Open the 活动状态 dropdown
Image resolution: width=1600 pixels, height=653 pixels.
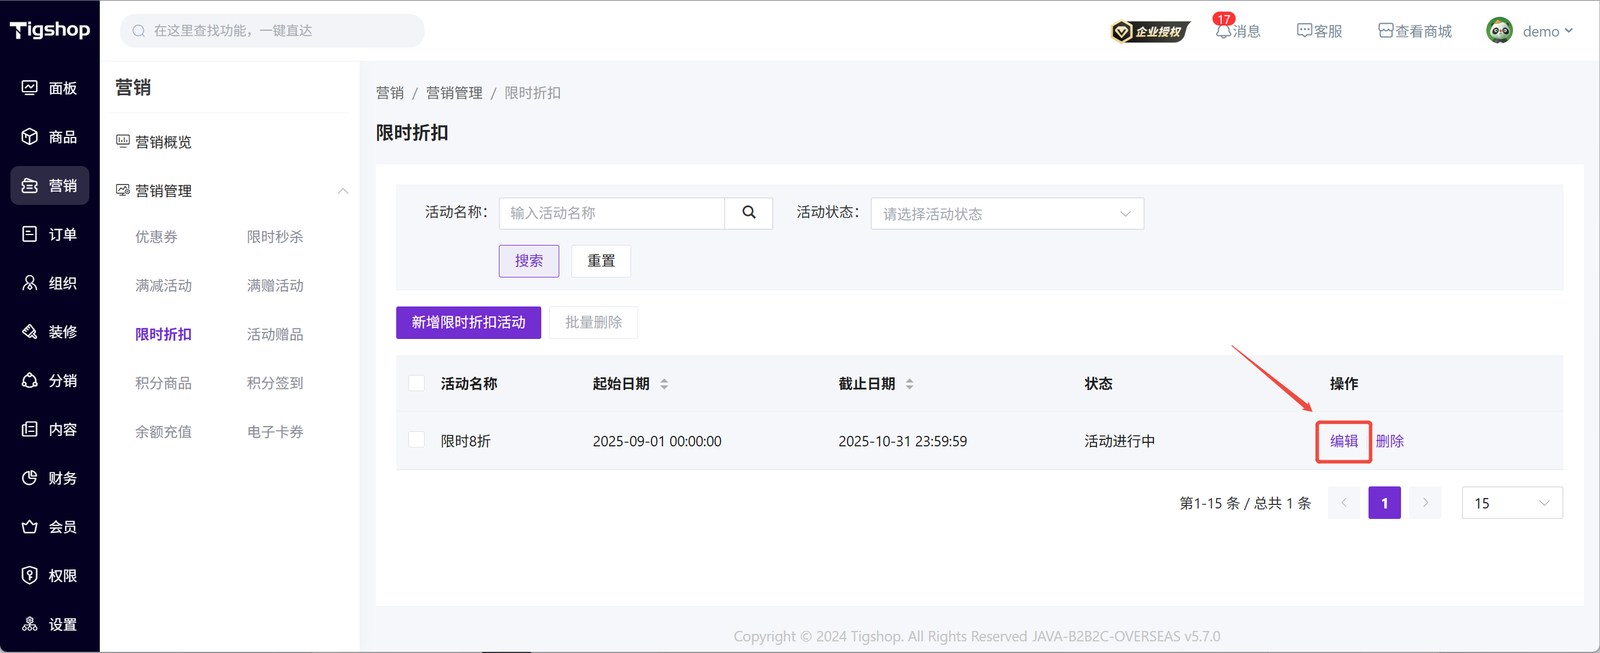click(x=1006, y=214)
